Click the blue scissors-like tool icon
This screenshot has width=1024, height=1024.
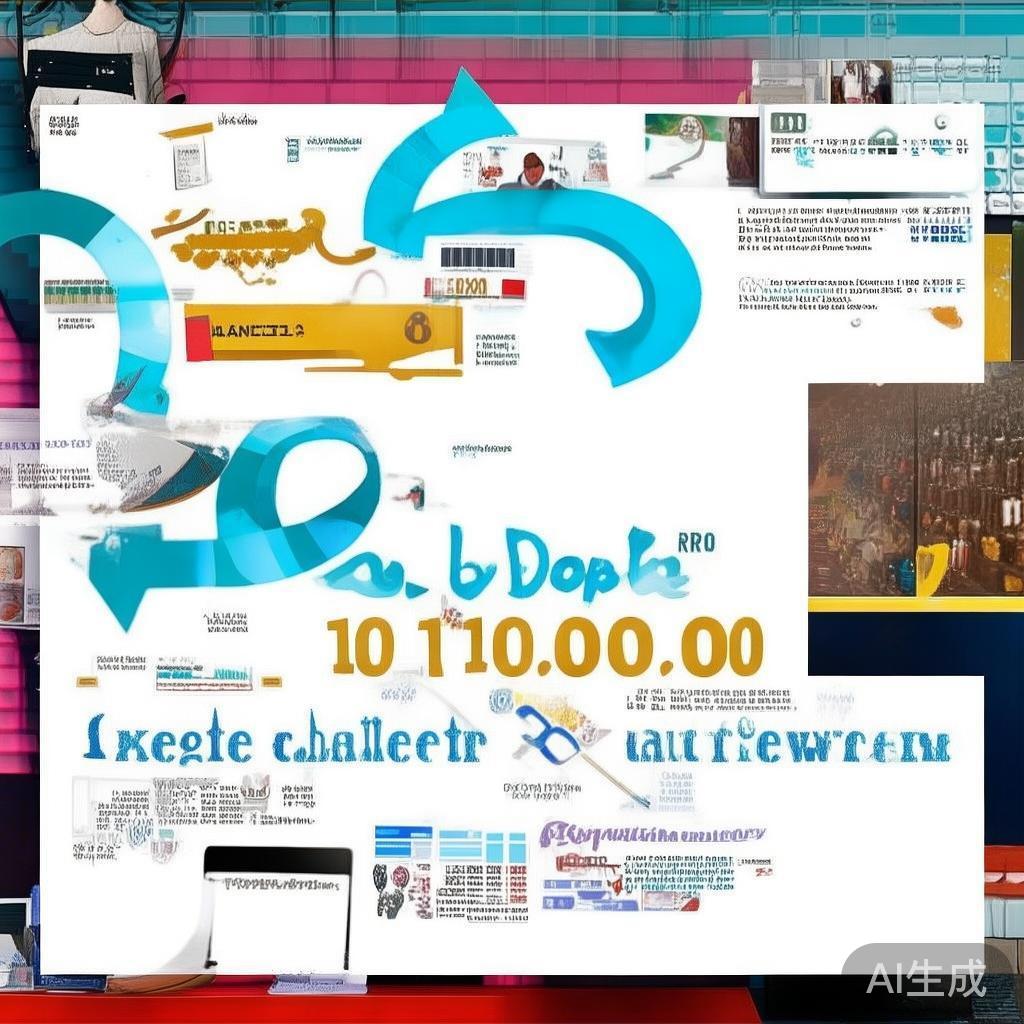pyautogui.click(x=550, y=736)
